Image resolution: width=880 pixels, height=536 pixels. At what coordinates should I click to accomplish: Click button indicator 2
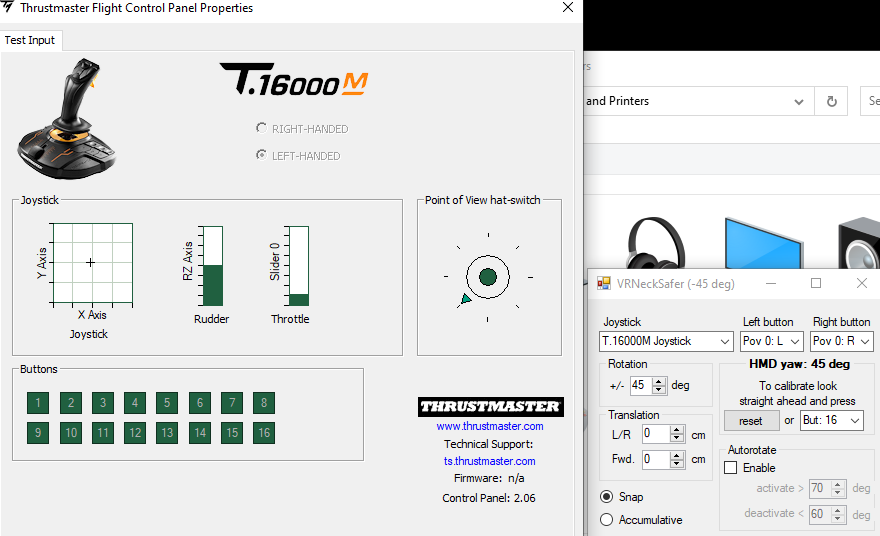[71, 402]
